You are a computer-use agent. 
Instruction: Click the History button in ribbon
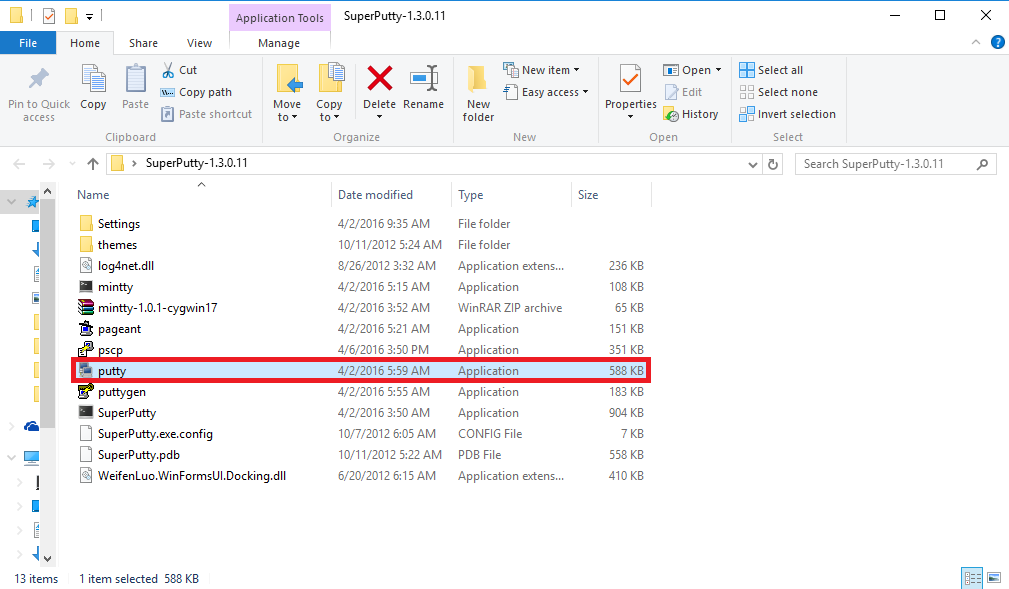tap(691, 114)
